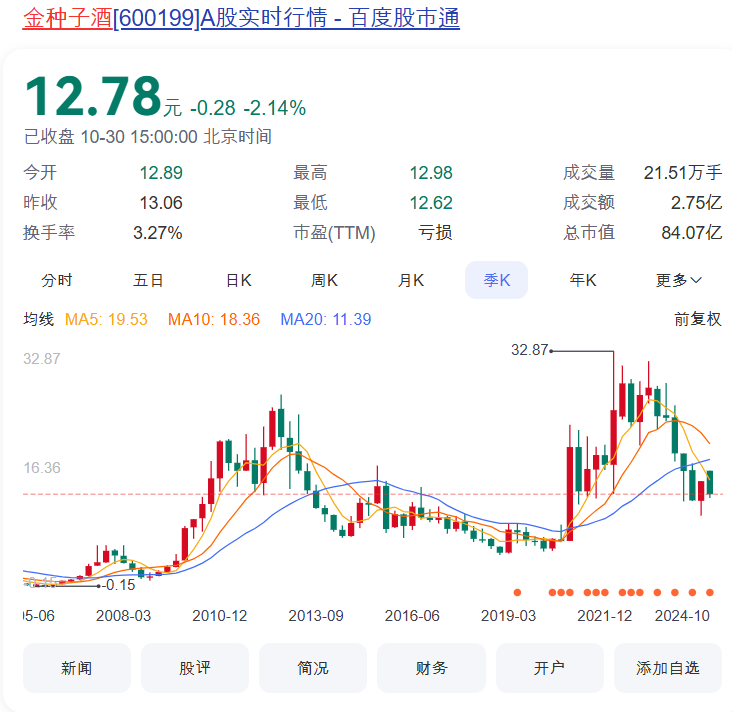Click the 今开 12.89 value

[161, 173]
